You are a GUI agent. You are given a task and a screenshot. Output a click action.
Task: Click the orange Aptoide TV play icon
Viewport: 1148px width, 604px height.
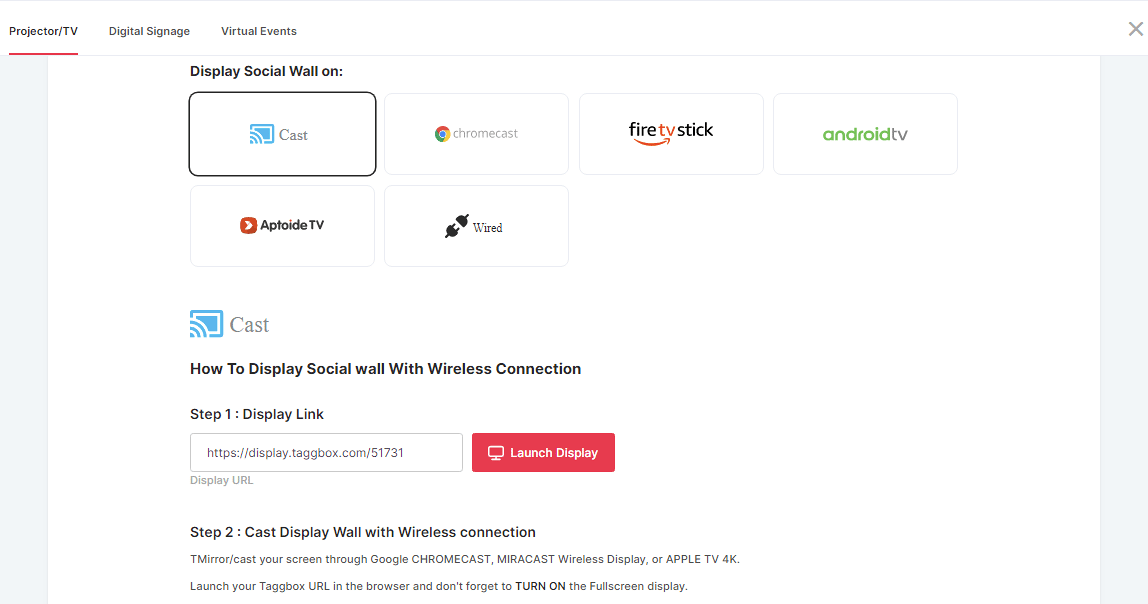click(x=248, y=226)
